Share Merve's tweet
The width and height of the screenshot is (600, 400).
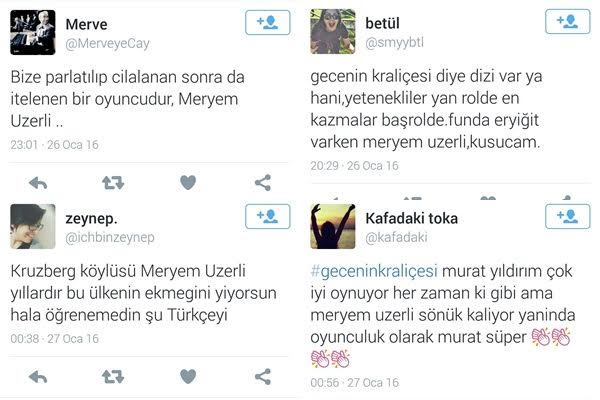coord(263,183)
